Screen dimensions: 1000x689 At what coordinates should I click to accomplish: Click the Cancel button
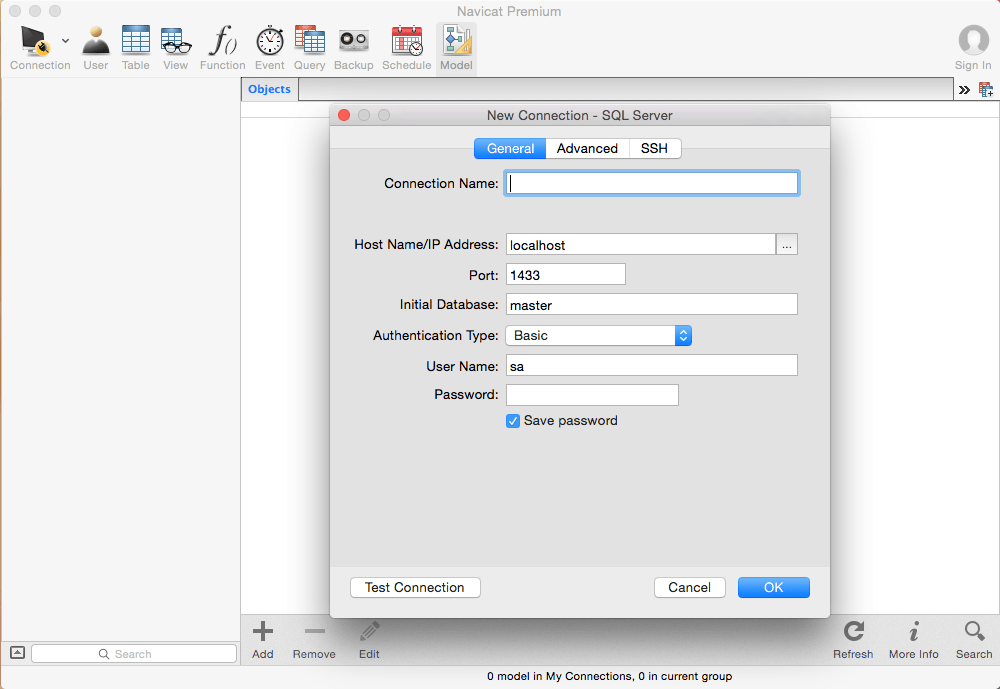pyautogui.click(x=689, y=588)
